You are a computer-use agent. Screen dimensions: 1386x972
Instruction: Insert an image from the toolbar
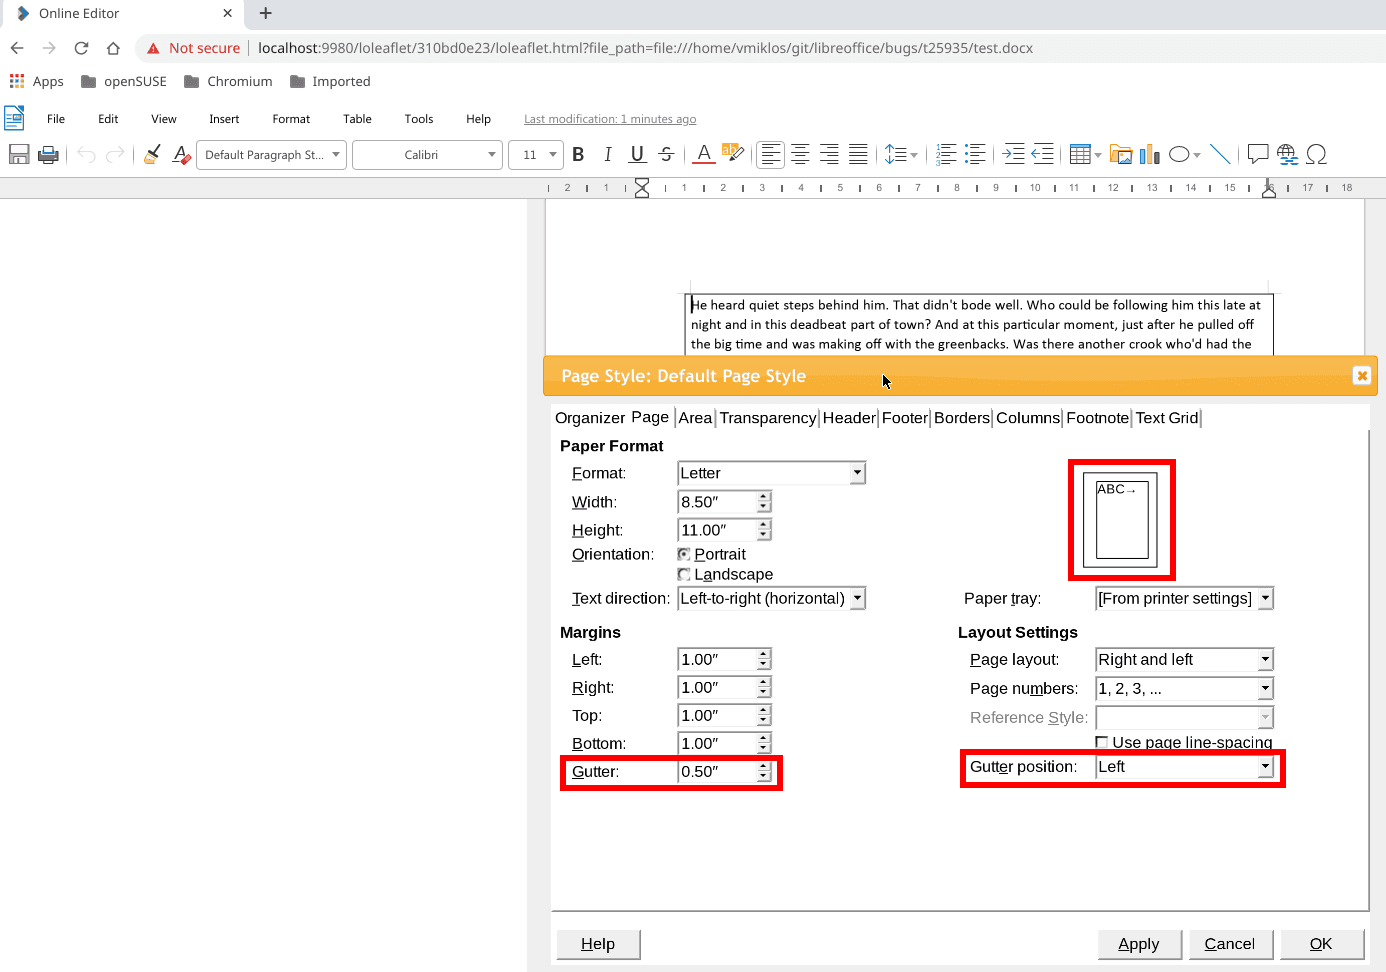(x=1121, y=154)
